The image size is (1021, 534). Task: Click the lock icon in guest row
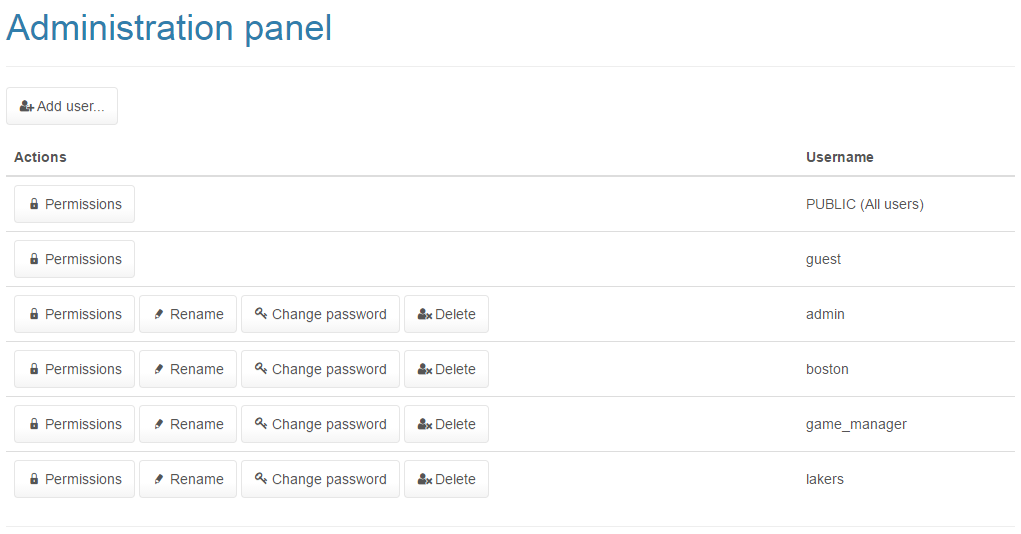click(34, 259)
